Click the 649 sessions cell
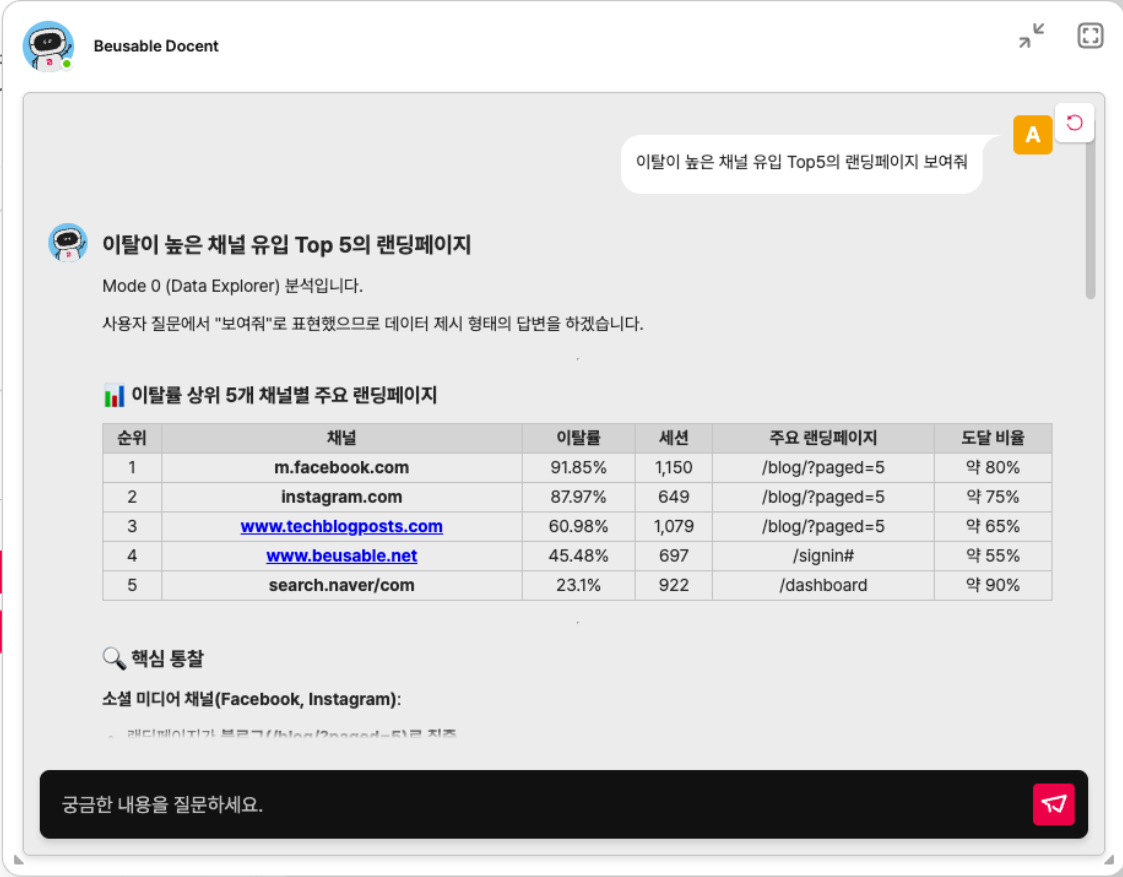 (673, 497)
